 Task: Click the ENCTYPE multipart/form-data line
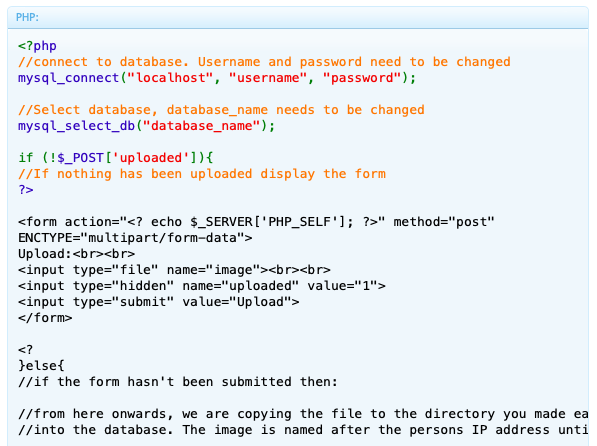click(135, 238)
